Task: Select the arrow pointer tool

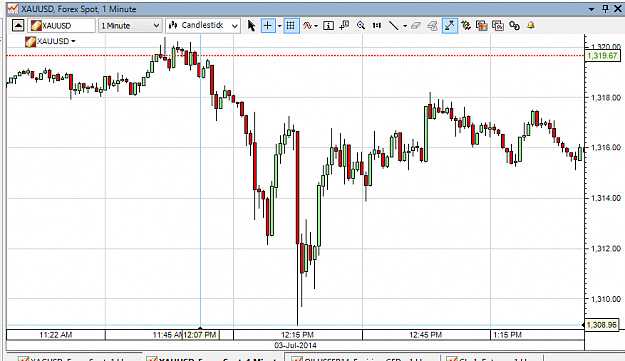Action: [251, 26]
